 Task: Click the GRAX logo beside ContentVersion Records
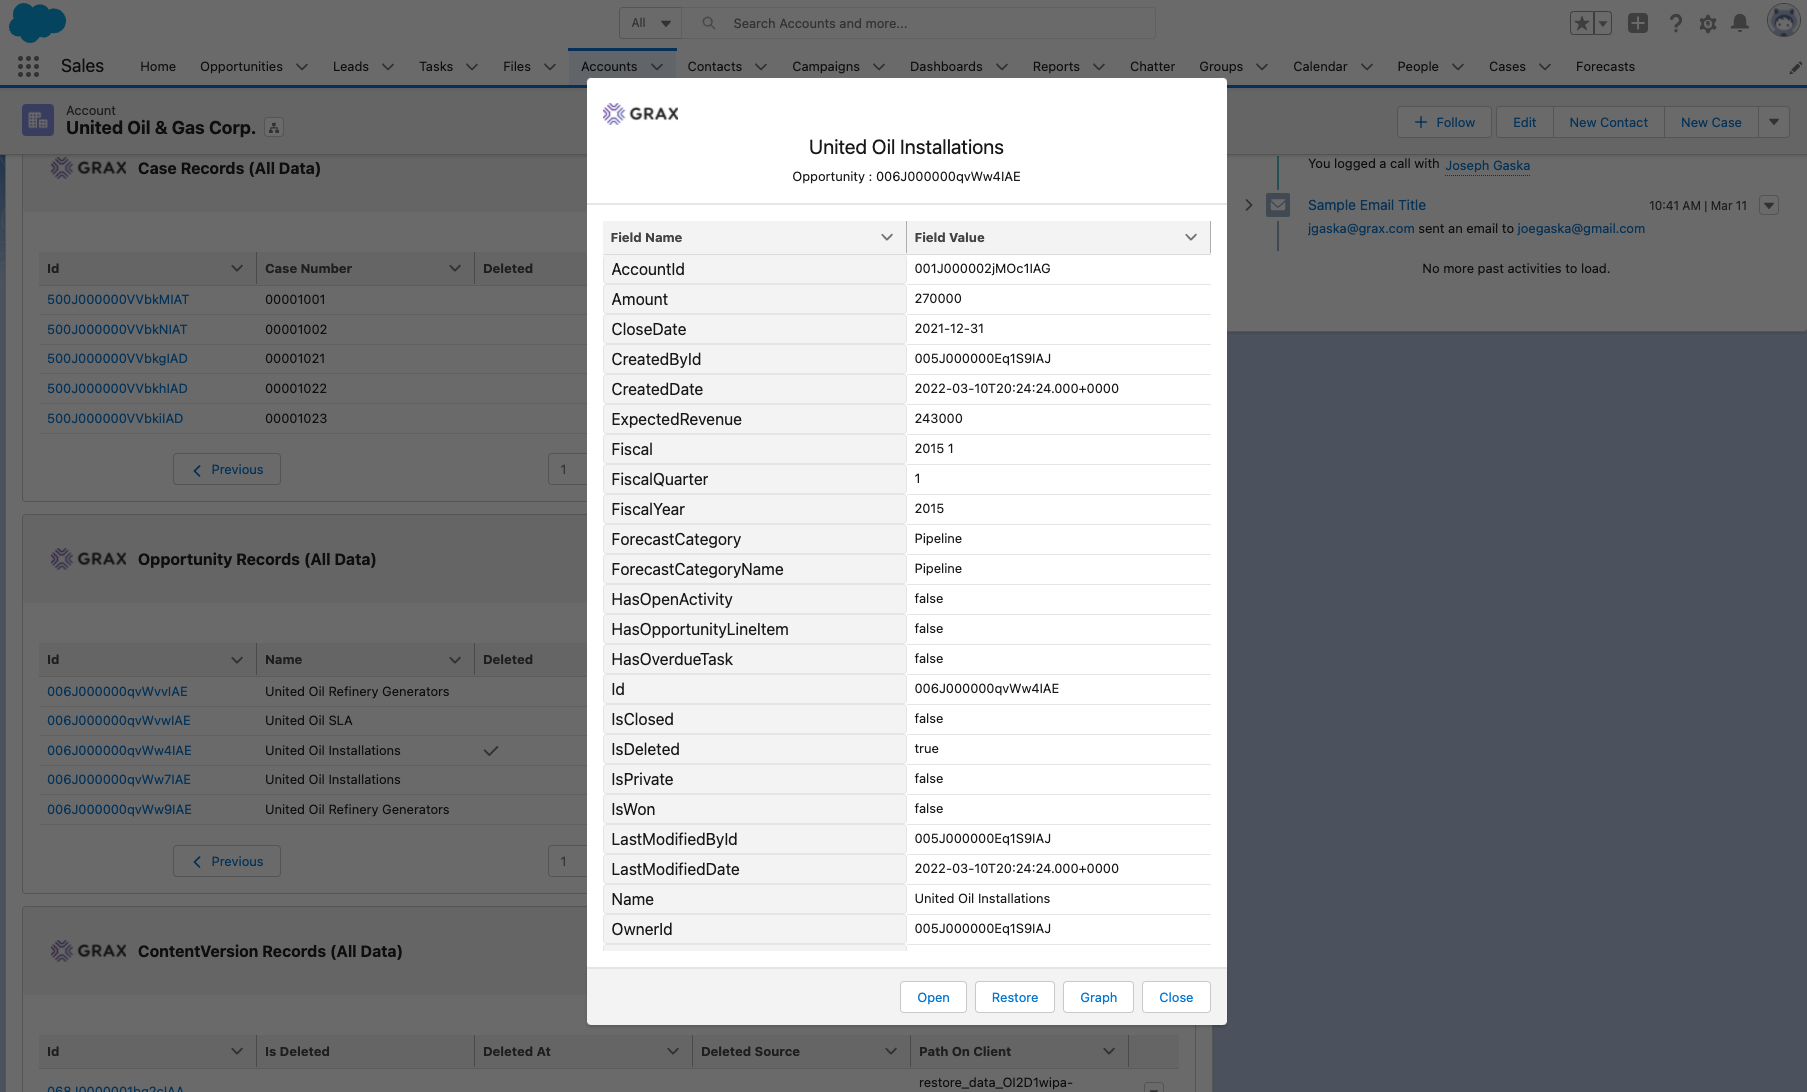[x=89, y=951]
